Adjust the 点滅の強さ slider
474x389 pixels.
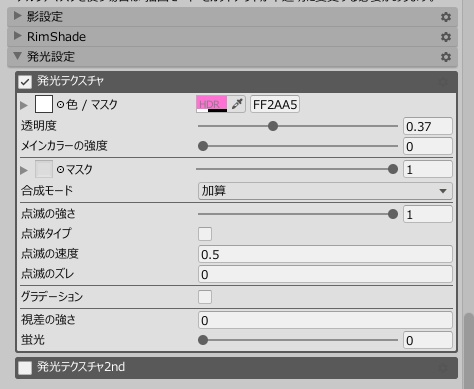(298, 214)
